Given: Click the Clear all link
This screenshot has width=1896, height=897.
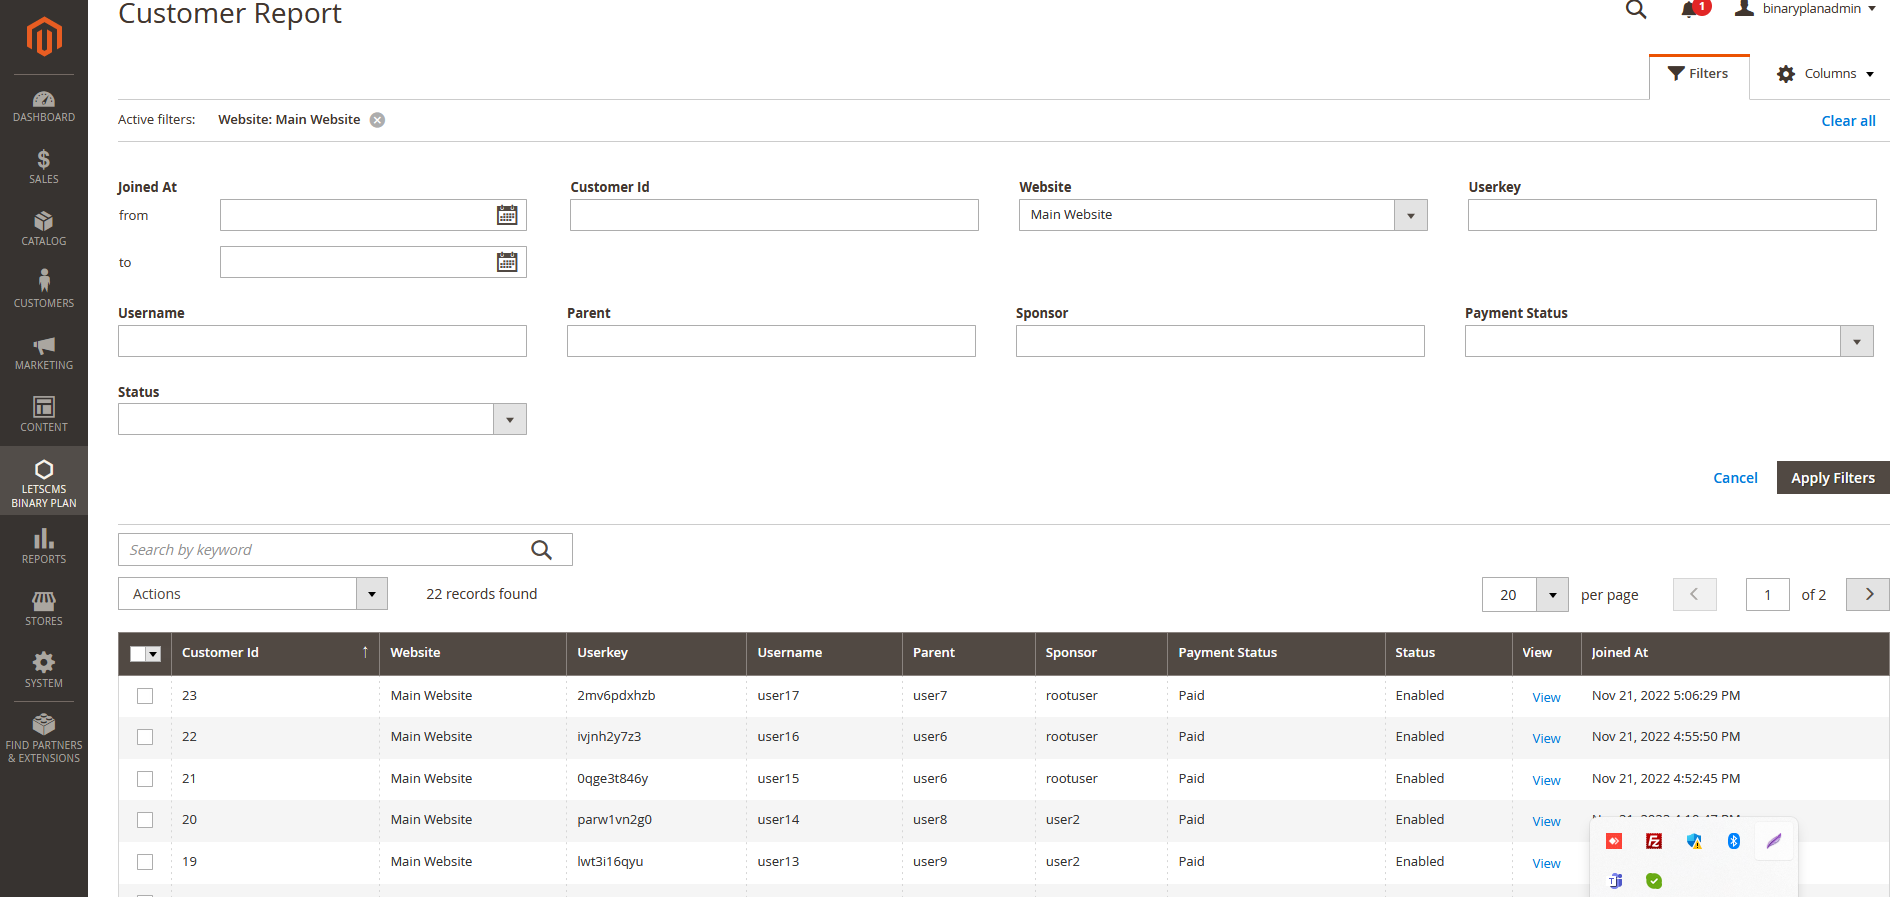Looking at the screenshot, I should click(1848, 121).
